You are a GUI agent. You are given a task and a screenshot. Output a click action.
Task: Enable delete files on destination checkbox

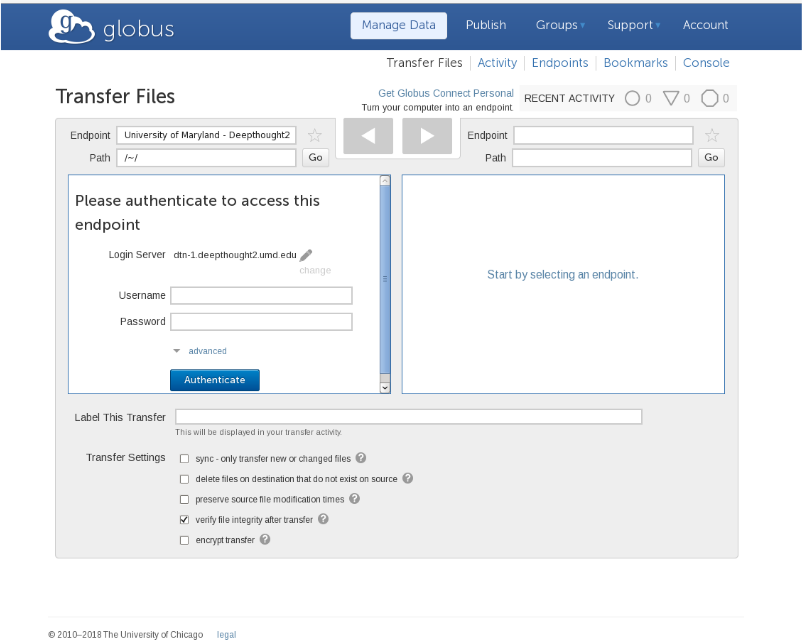coord(184,479)
